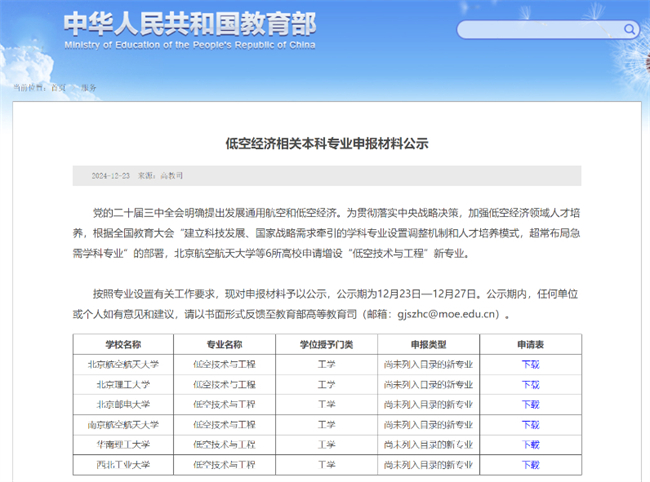Click the article title 低空经济相关本科专业申报材料公示
The image size is (650, 482).
click(326, 144)
